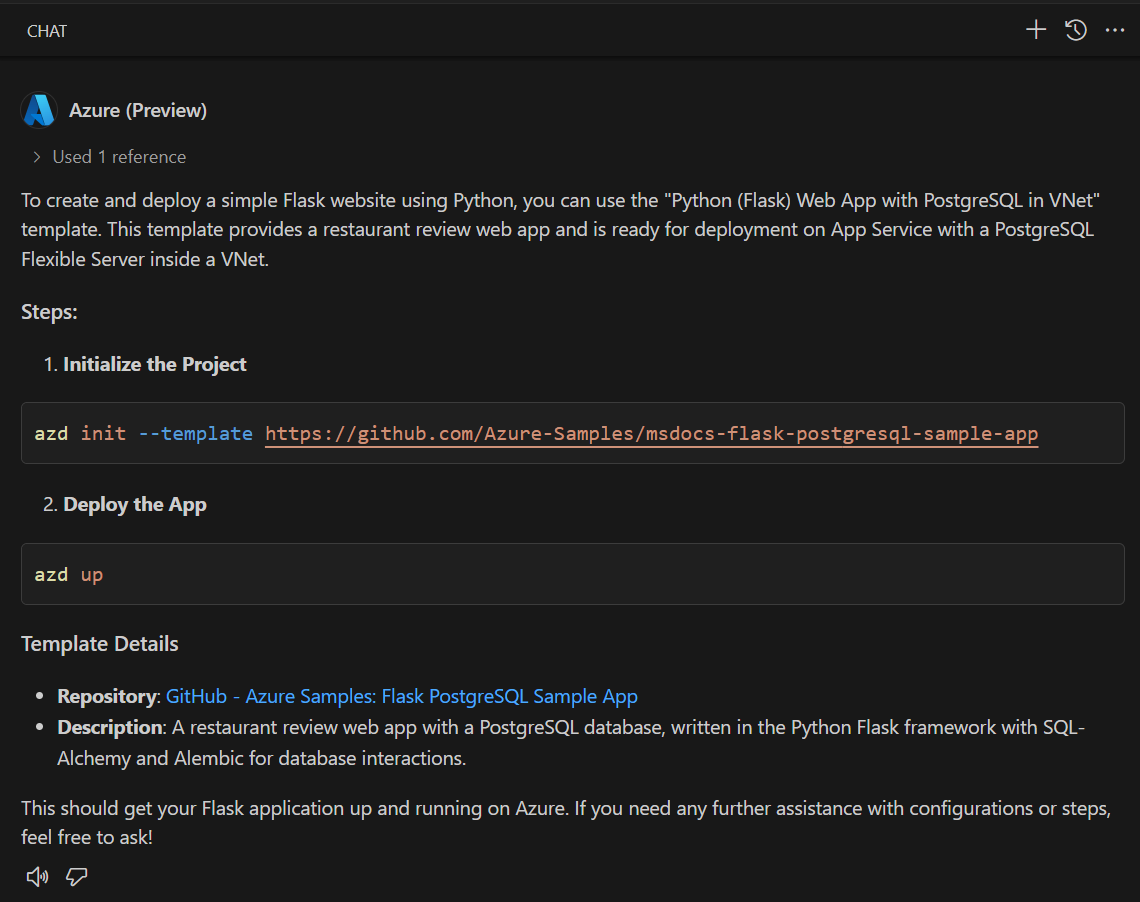Viewport: 1140px width, 902px height.
Task: Open the chat's more actions menu
Action: 1115,30
